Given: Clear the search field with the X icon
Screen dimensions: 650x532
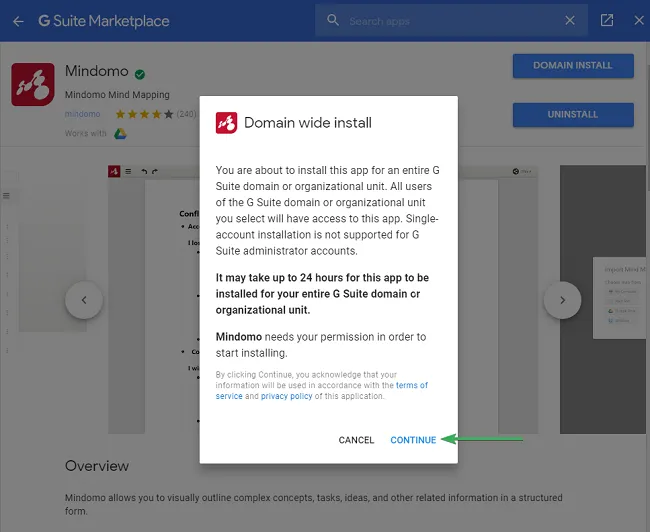Looking at the screenshot, I should 570,21.
